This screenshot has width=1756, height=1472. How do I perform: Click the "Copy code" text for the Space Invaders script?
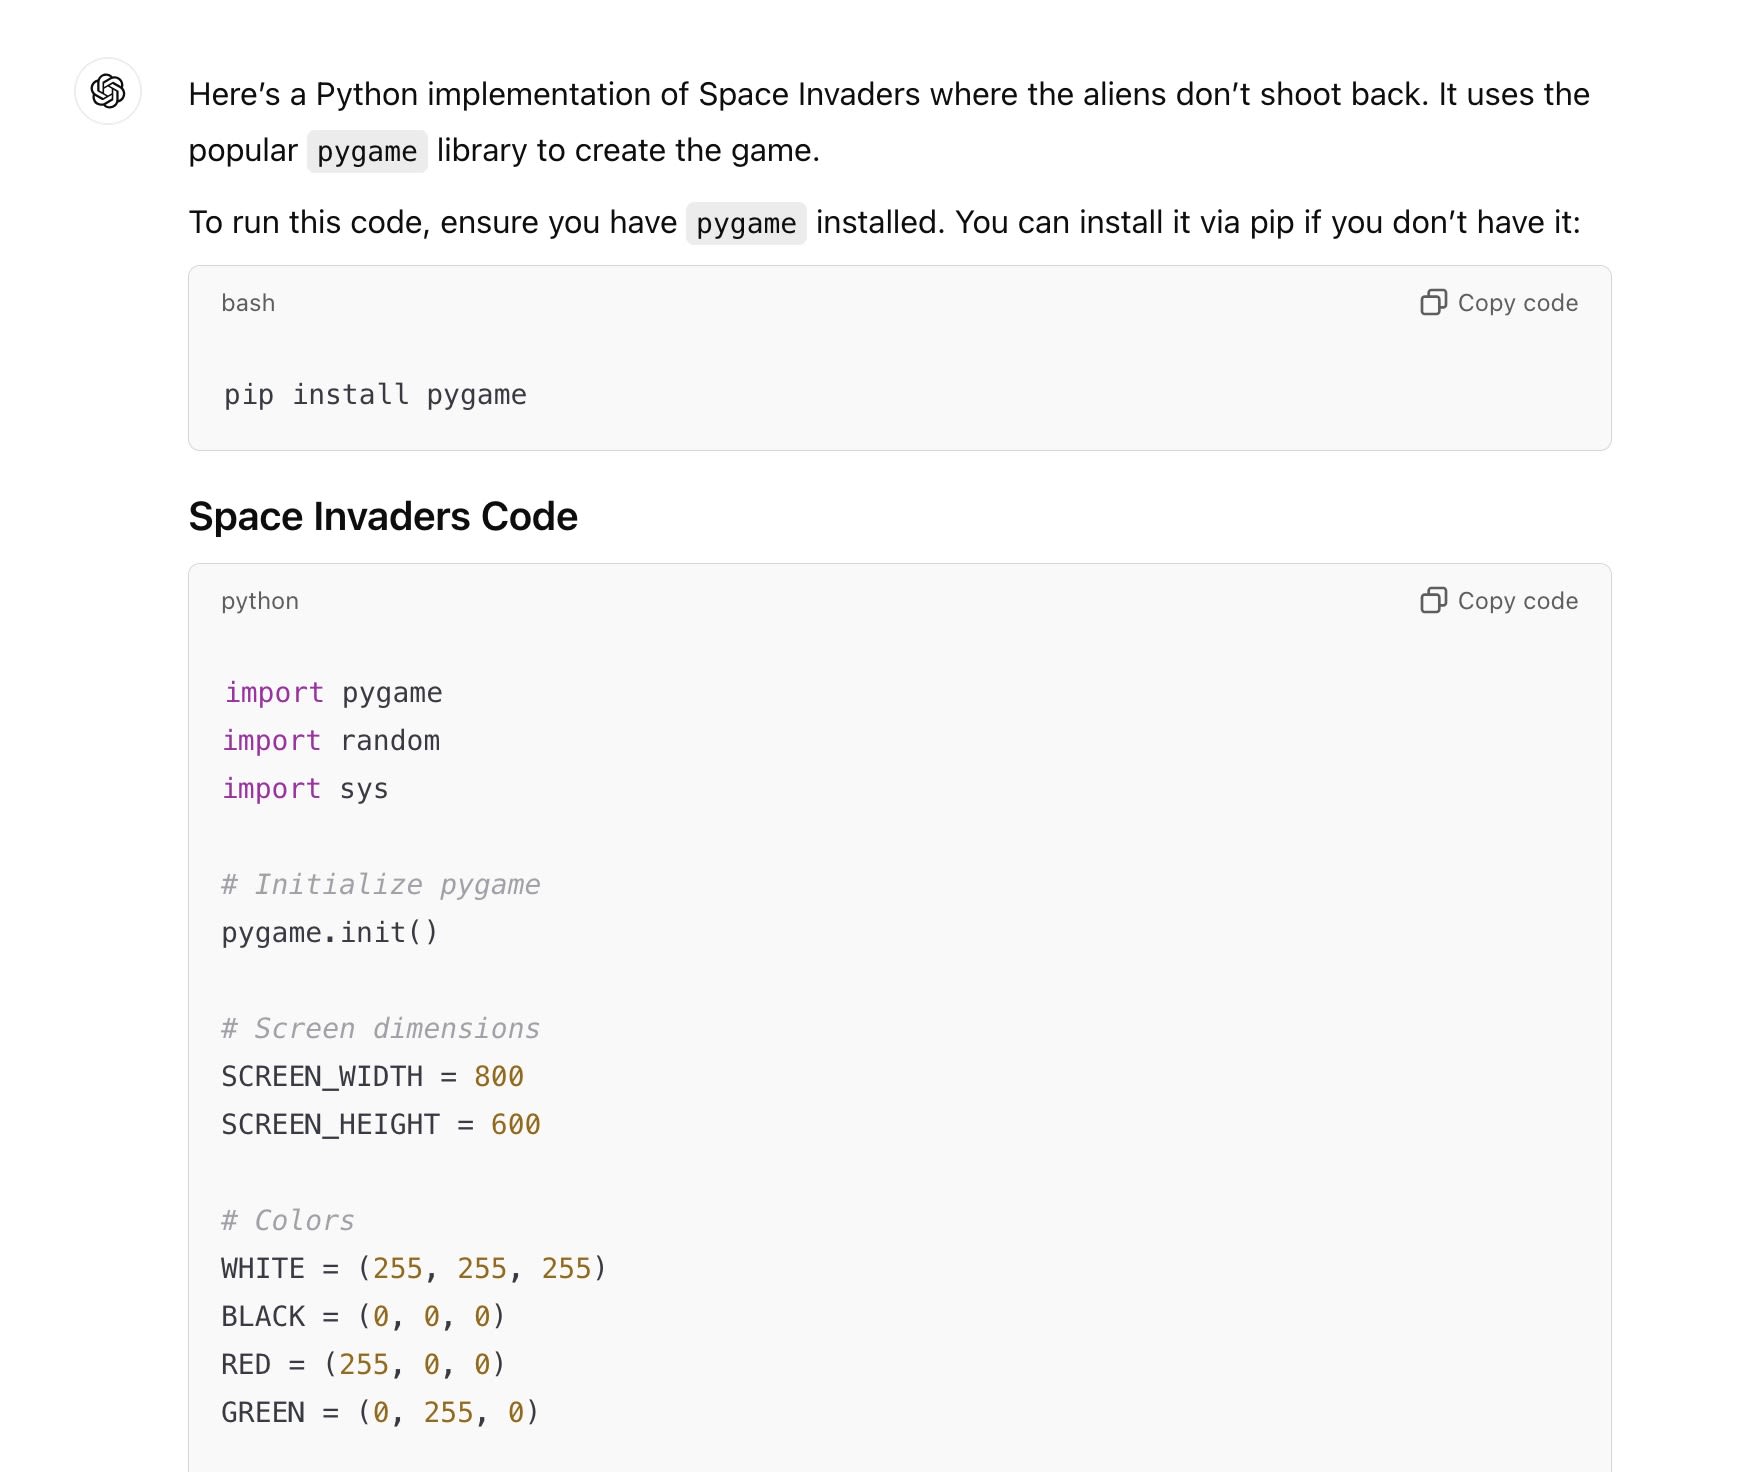point(1517,601)
